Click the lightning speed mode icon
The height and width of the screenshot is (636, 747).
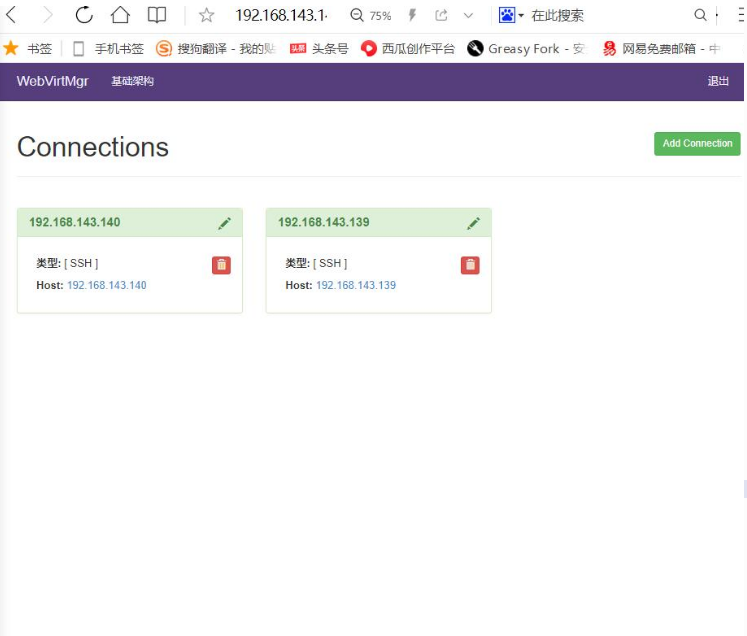click(x=413, y=15)
